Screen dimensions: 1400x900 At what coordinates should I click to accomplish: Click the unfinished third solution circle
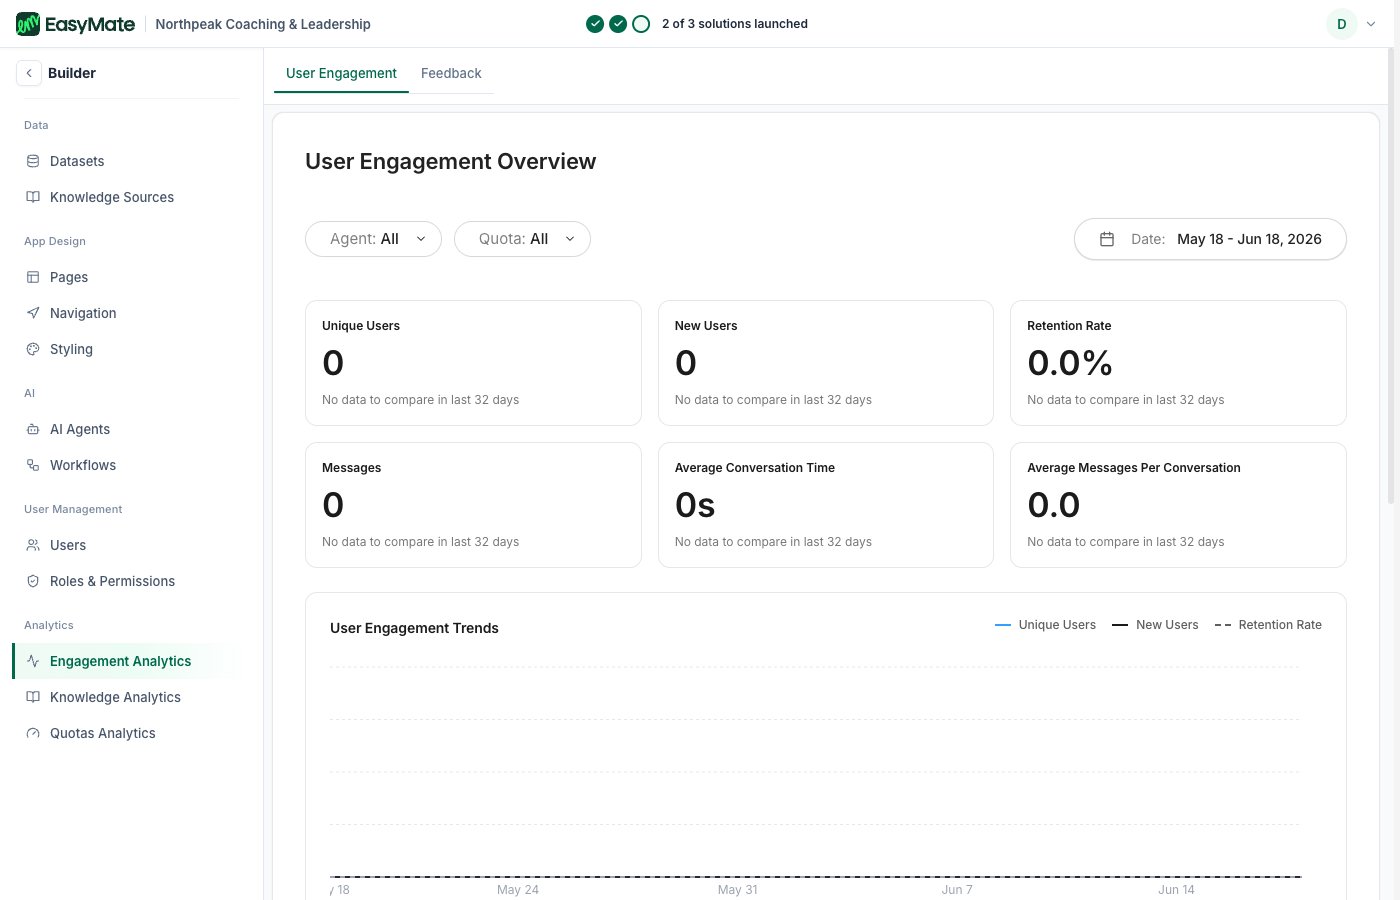641,24
